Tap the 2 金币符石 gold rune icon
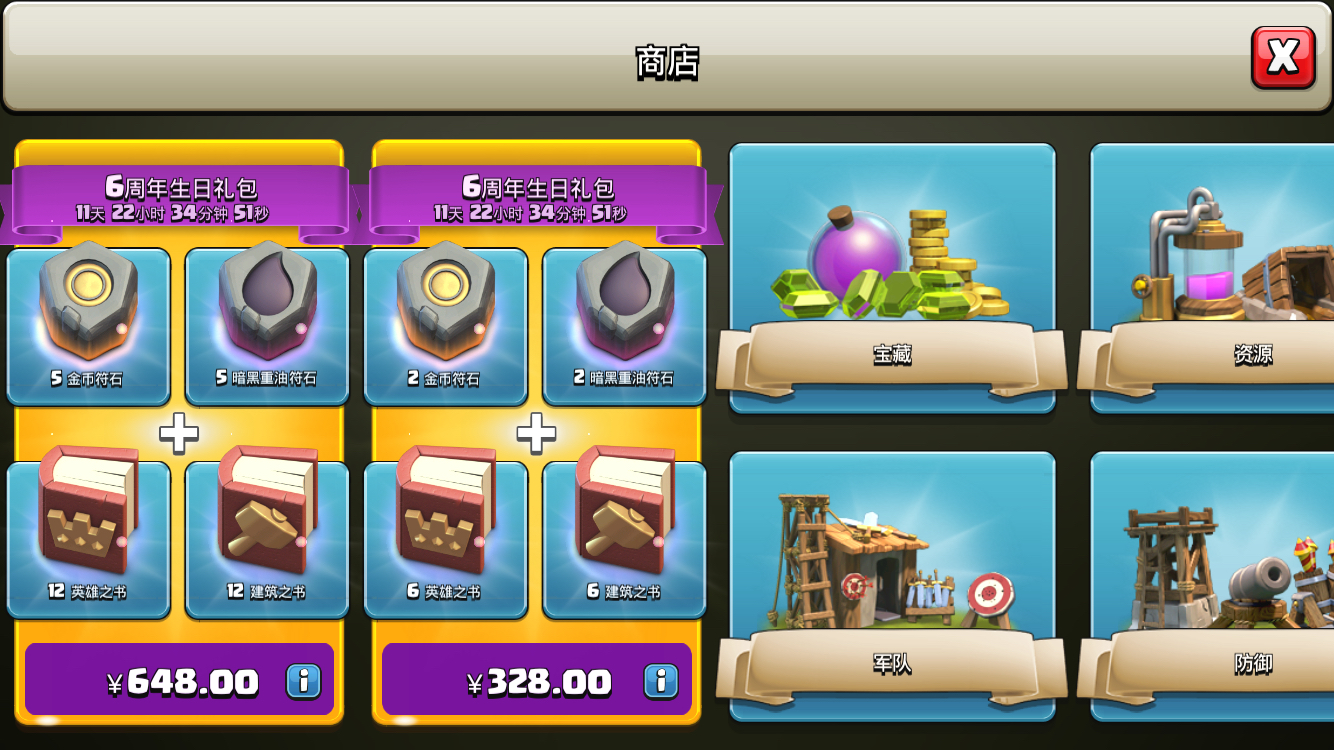Screen dimensions: 1334x750 coord(445,326)
